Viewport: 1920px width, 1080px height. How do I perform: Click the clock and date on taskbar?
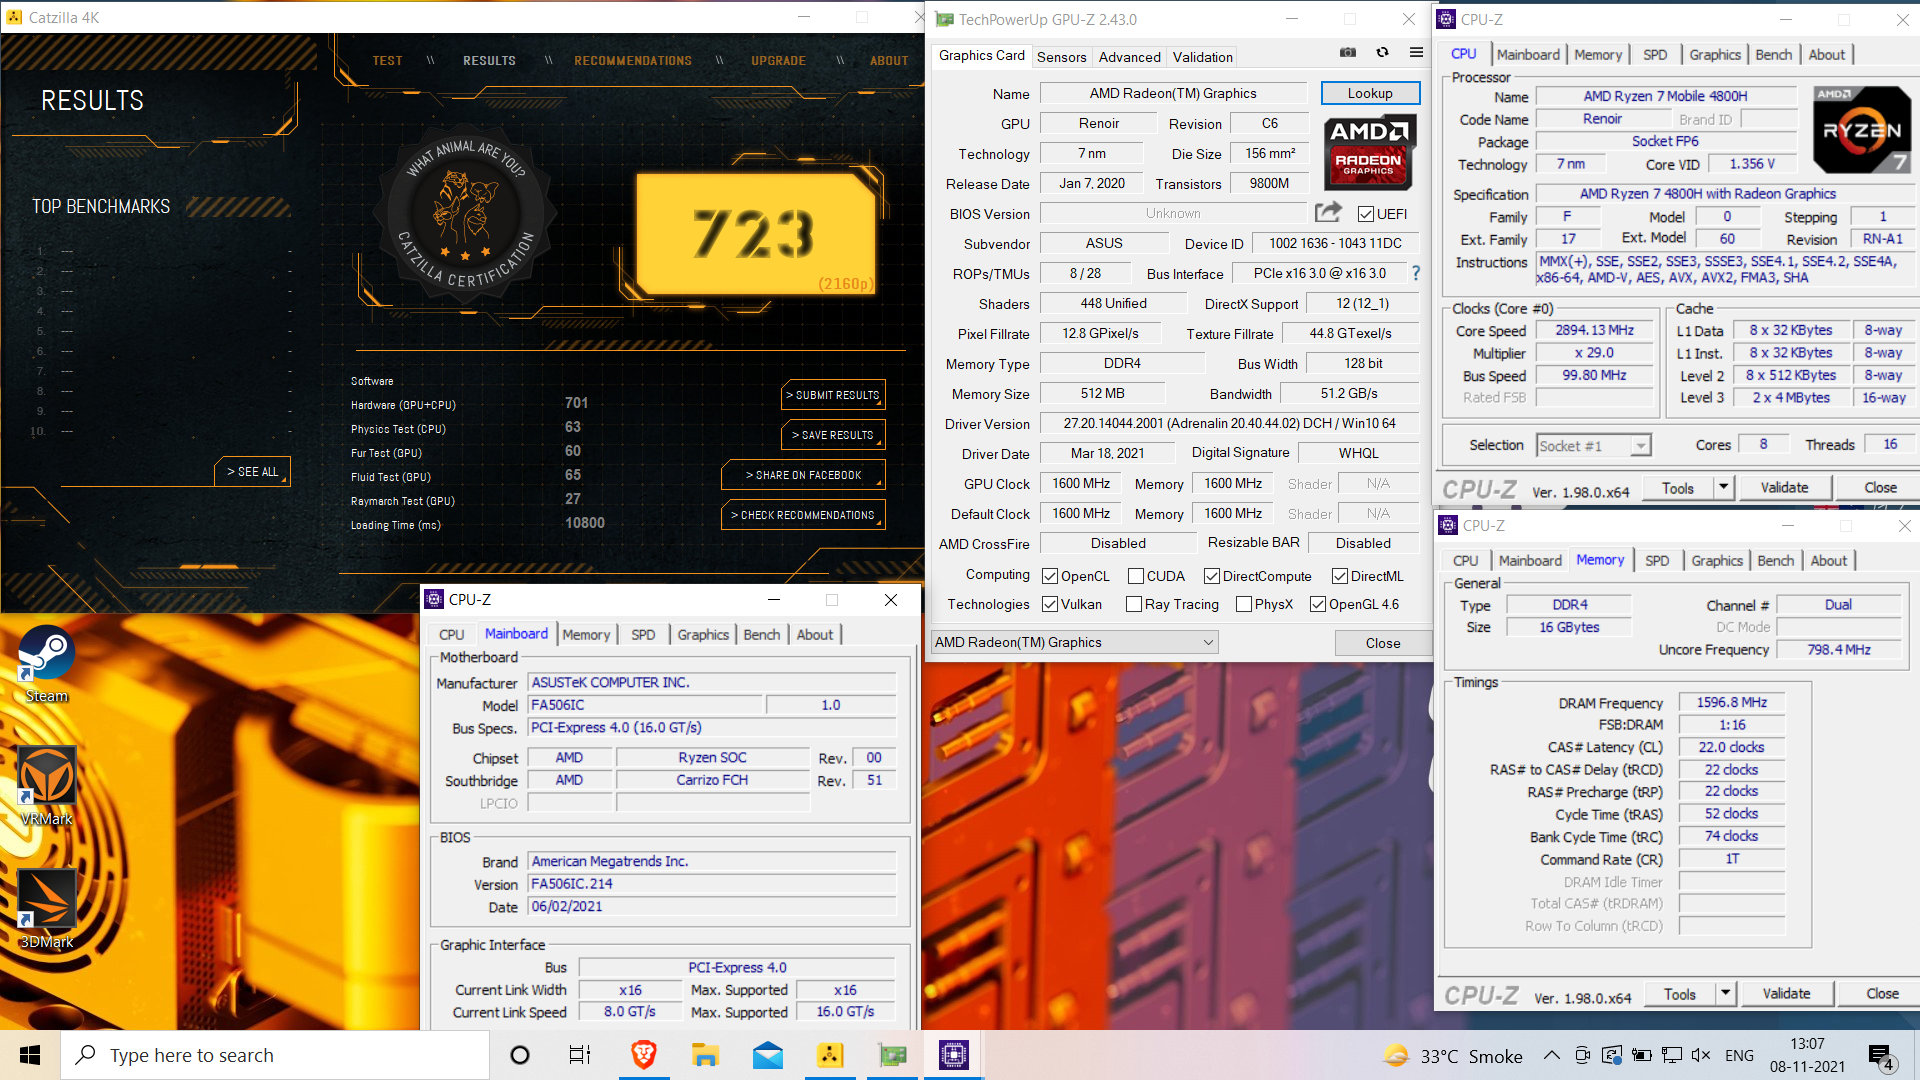(1807, 1055)
